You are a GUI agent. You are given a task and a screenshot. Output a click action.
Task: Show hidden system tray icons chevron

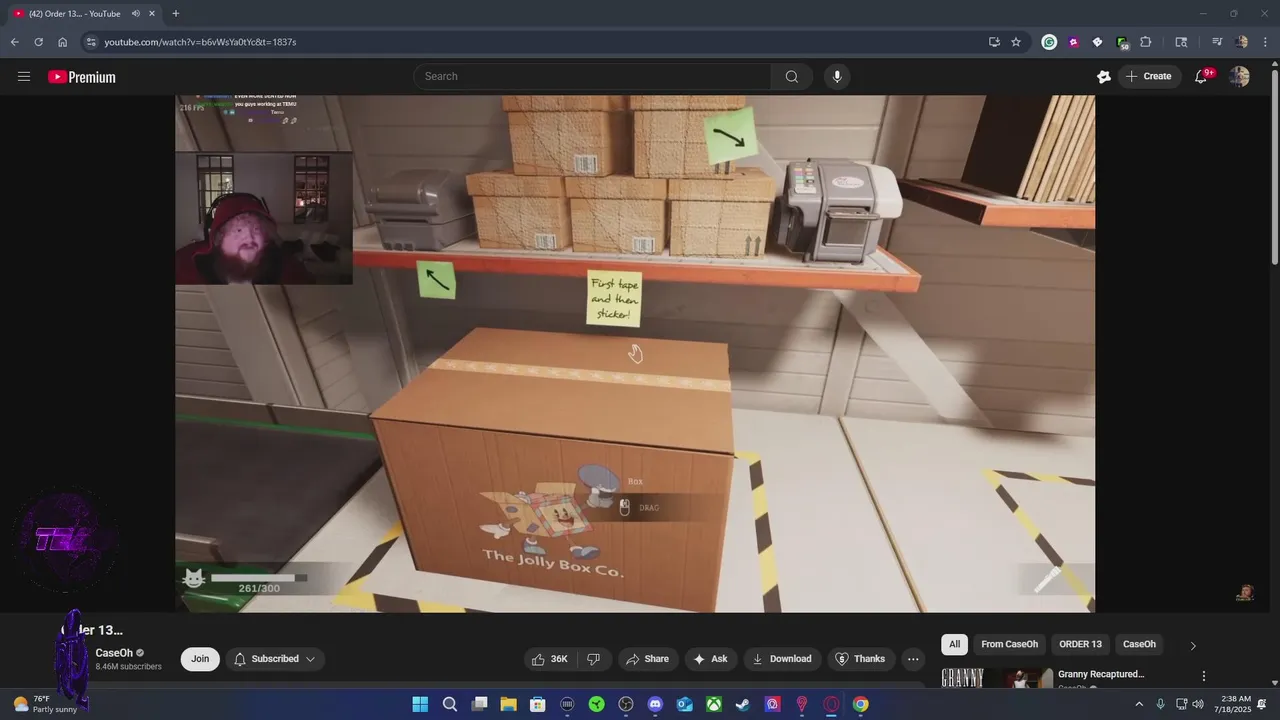(x=1138, y=704)
